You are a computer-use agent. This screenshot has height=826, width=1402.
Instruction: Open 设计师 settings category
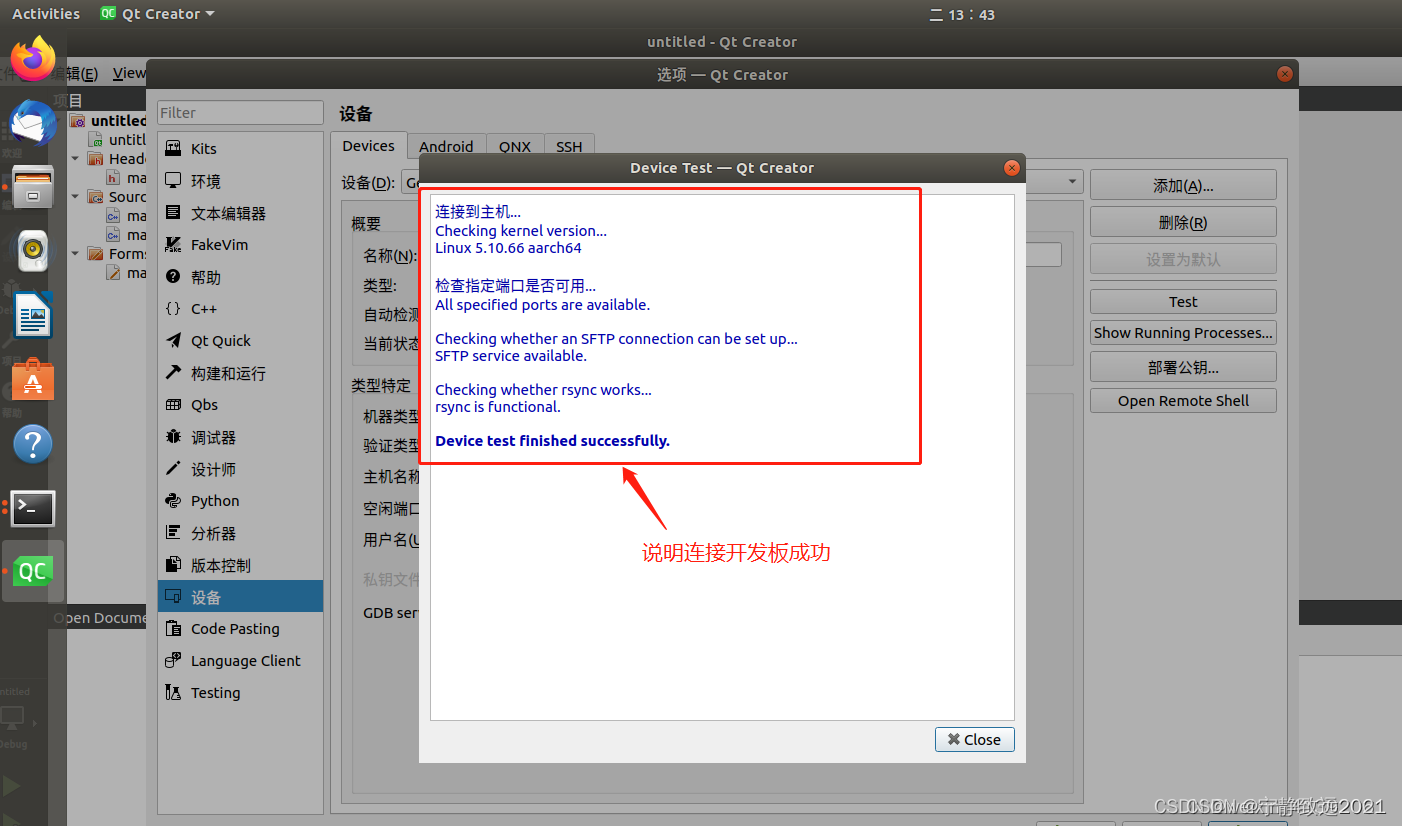[240, 469]
